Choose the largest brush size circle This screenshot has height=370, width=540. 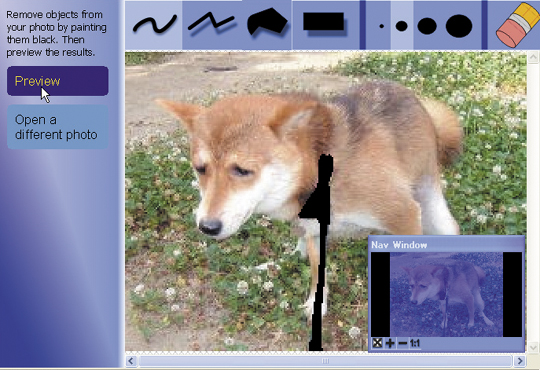click(x=459, y=26)
